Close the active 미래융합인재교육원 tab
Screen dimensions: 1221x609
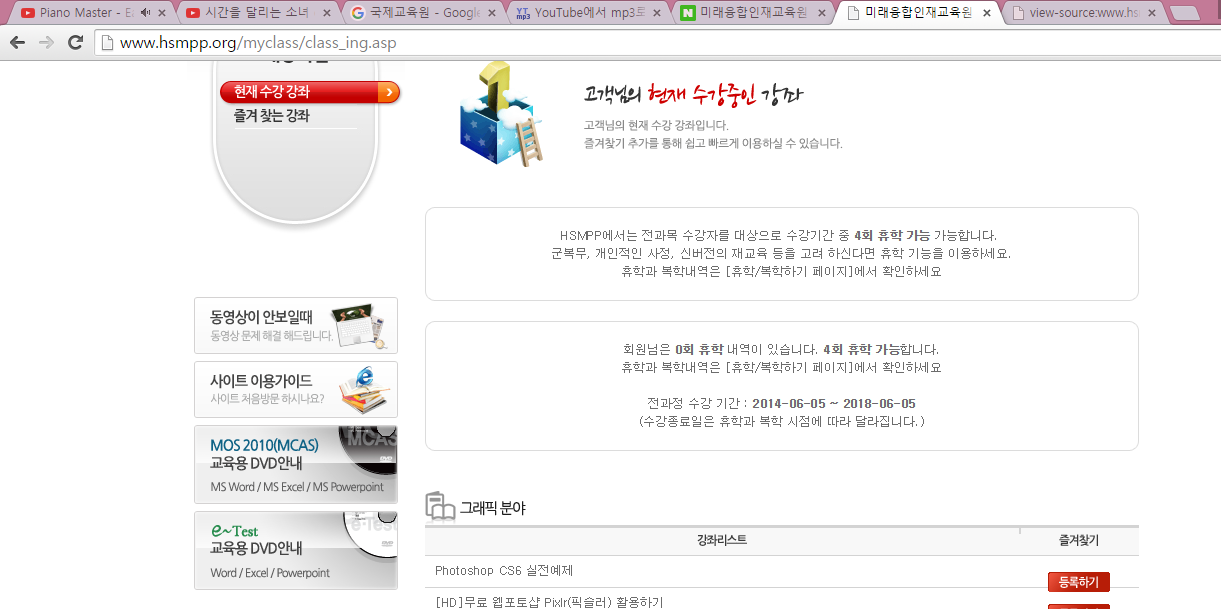pos(986,13)
